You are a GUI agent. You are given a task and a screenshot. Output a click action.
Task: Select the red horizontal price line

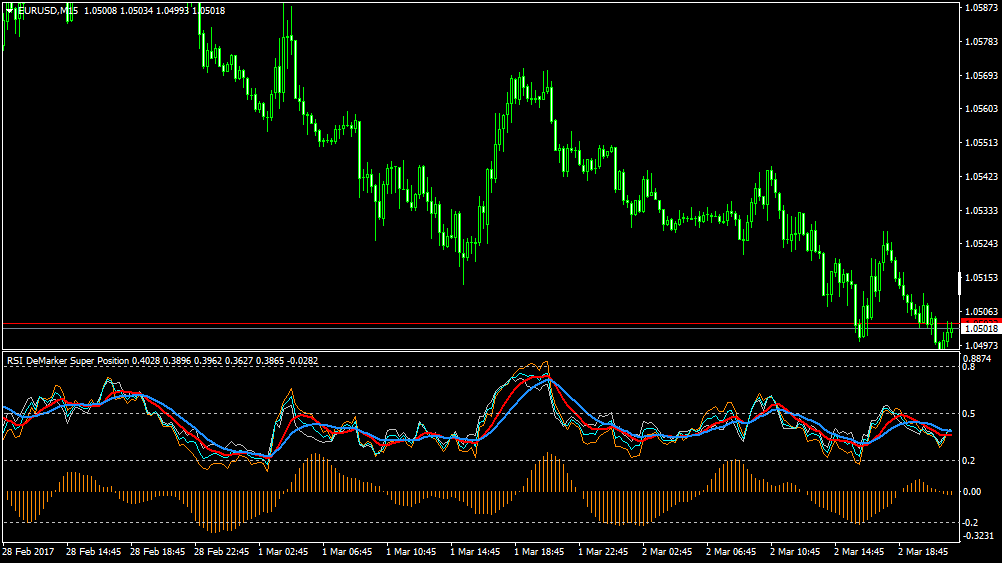(x=481, y=324)
